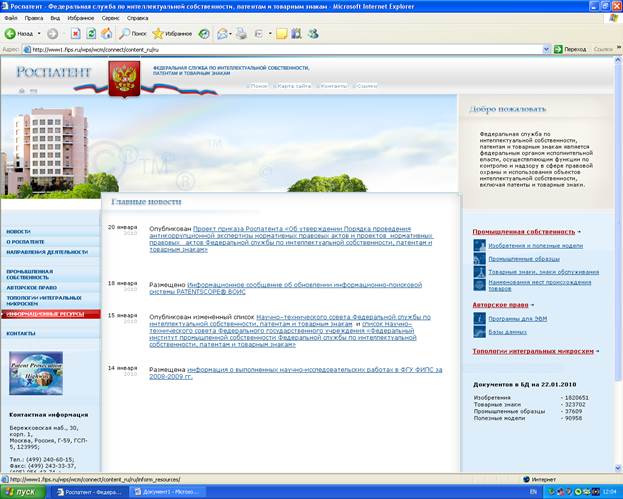
Task: Open Авторское право in the left navigation
Action: pyautogui.click(x=31, y=288)
